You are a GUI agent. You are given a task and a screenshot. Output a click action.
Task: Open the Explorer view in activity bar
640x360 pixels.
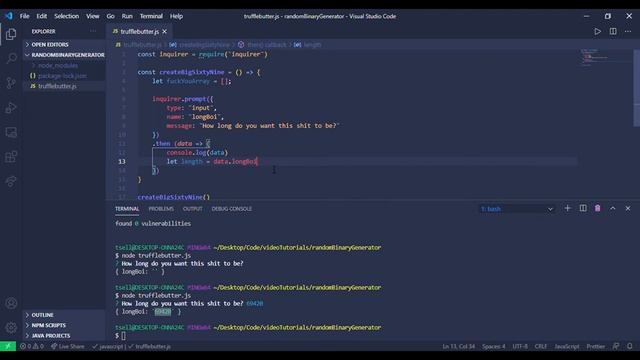[11, 34]
